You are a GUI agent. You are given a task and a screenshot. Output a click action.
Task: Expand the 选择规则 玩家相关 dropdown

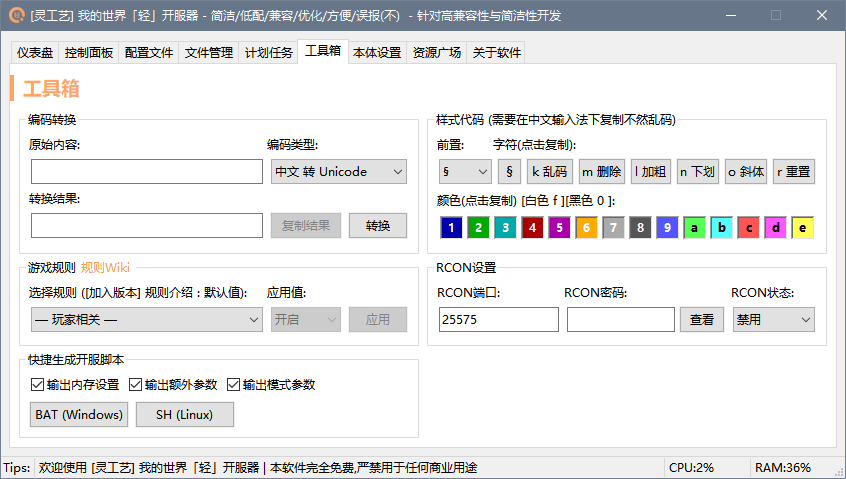pos(147,319)
